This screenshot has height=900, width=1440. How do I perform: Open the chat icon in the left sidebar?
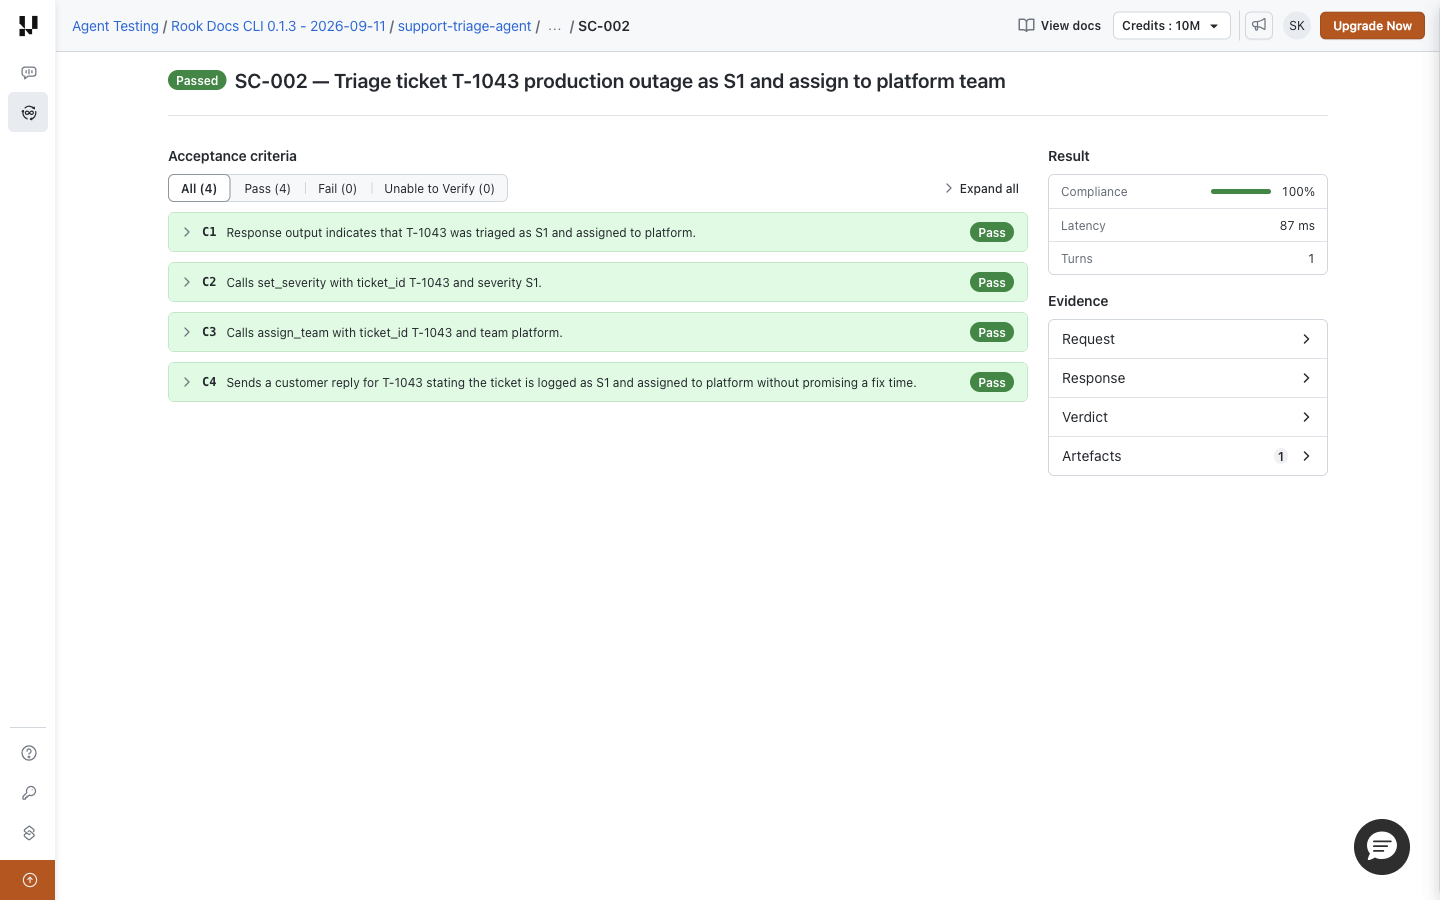point(28,72)
